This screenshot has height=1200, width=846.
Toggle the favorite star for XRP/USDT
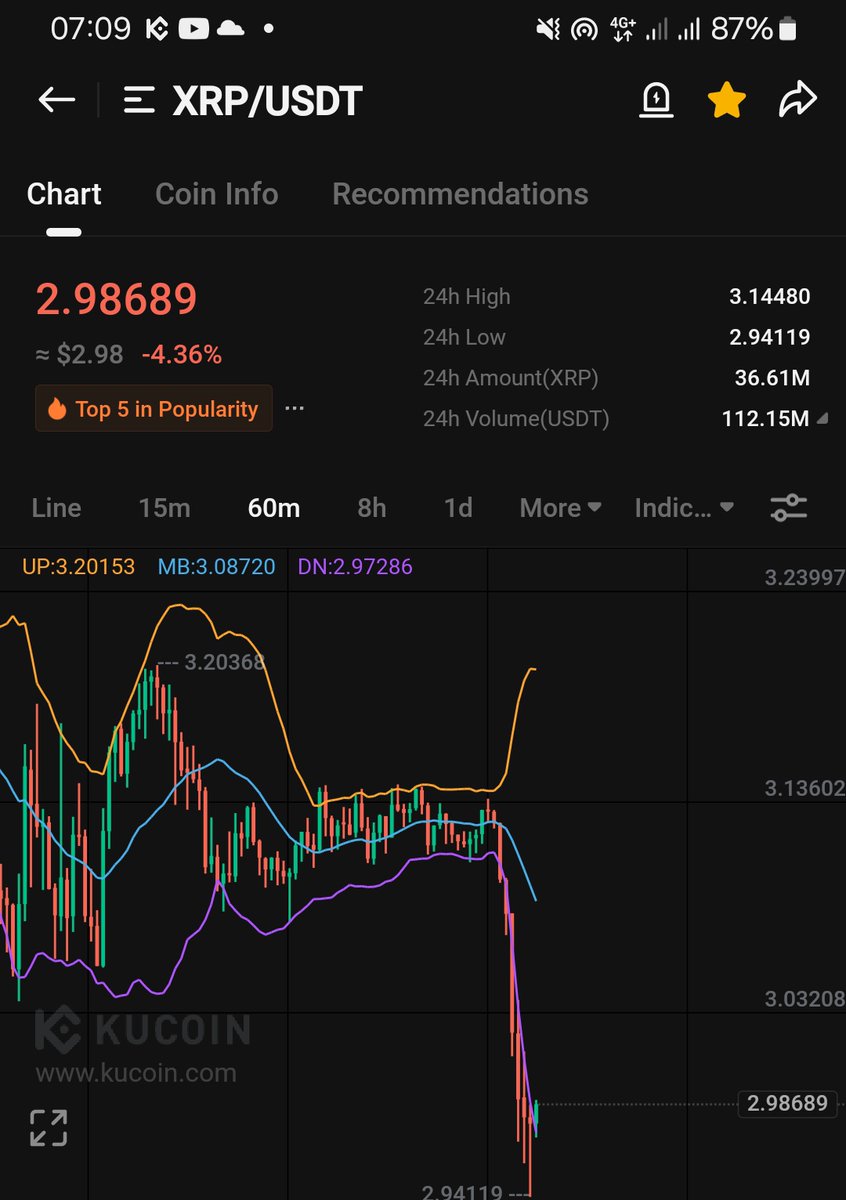tap(727, 100)
